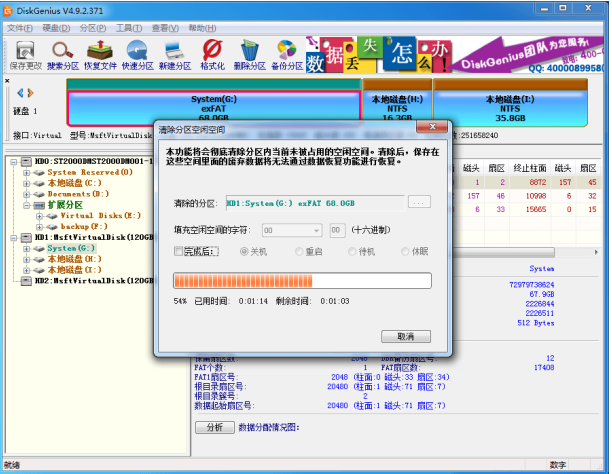Click the browse (...) button for partition

(419, 202)
